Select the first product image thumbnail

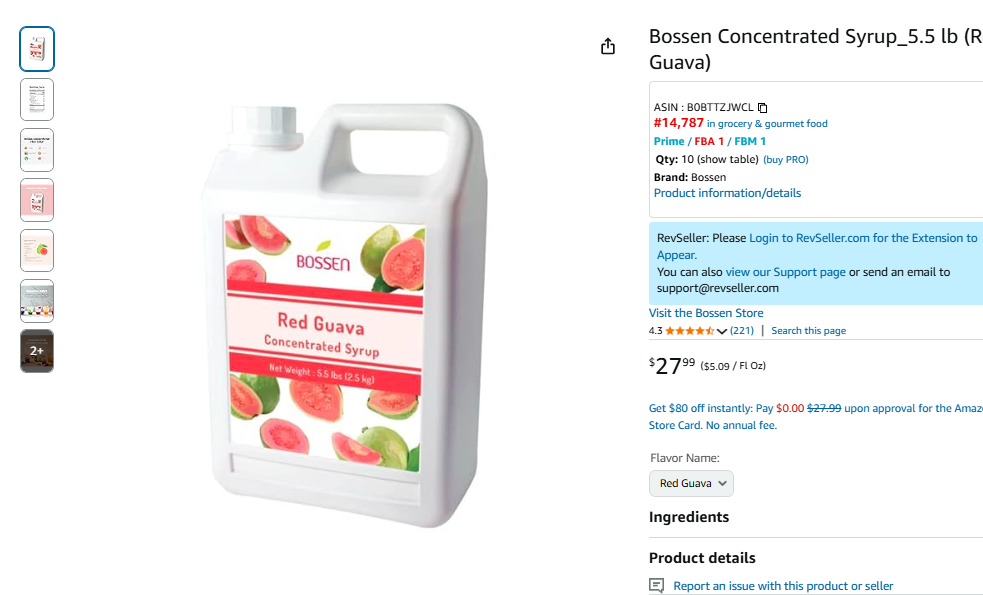[x=37, y=49]
